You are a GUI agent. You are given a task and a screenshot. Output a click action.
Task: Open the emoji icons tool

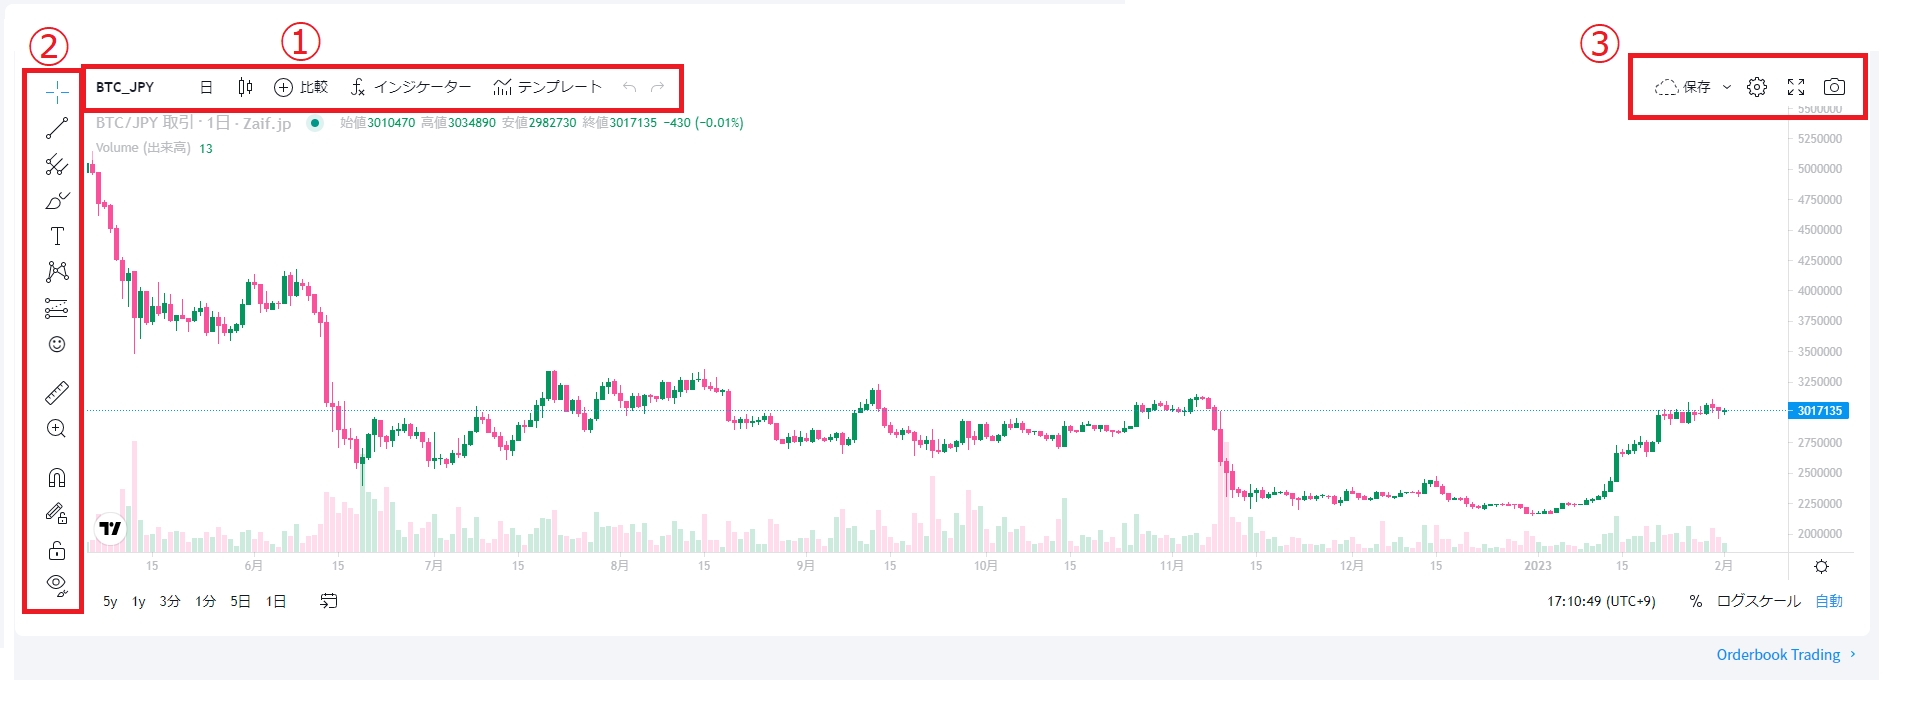pyautogui.click(x=57, y=344)
